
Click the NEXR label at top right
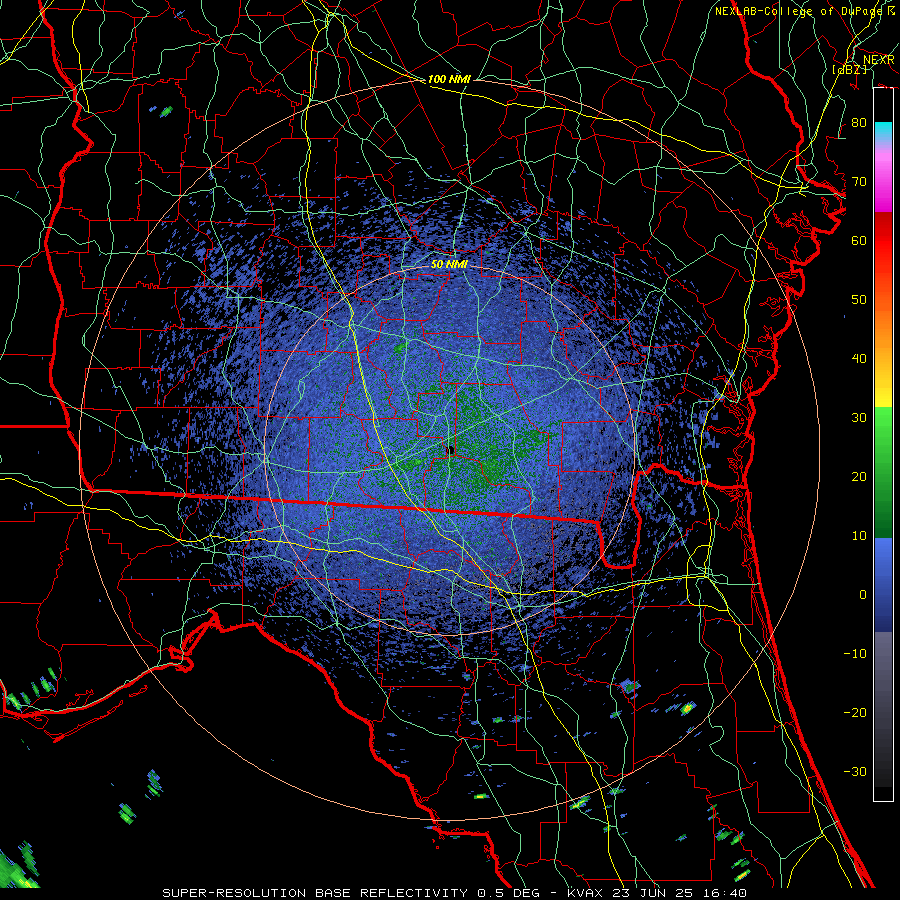pyautogui.click(x=879, y=60)
